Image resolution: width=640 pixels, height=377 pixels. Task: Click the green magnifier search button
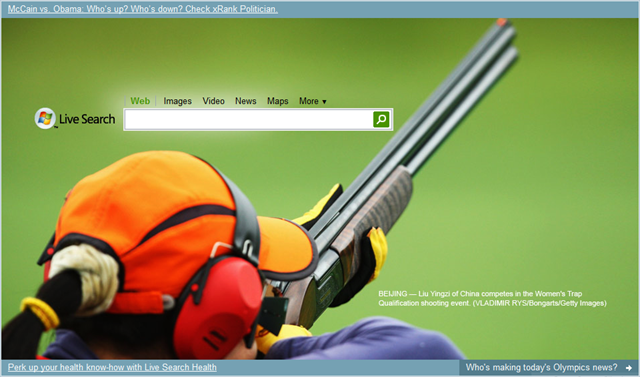click(381, 119)
